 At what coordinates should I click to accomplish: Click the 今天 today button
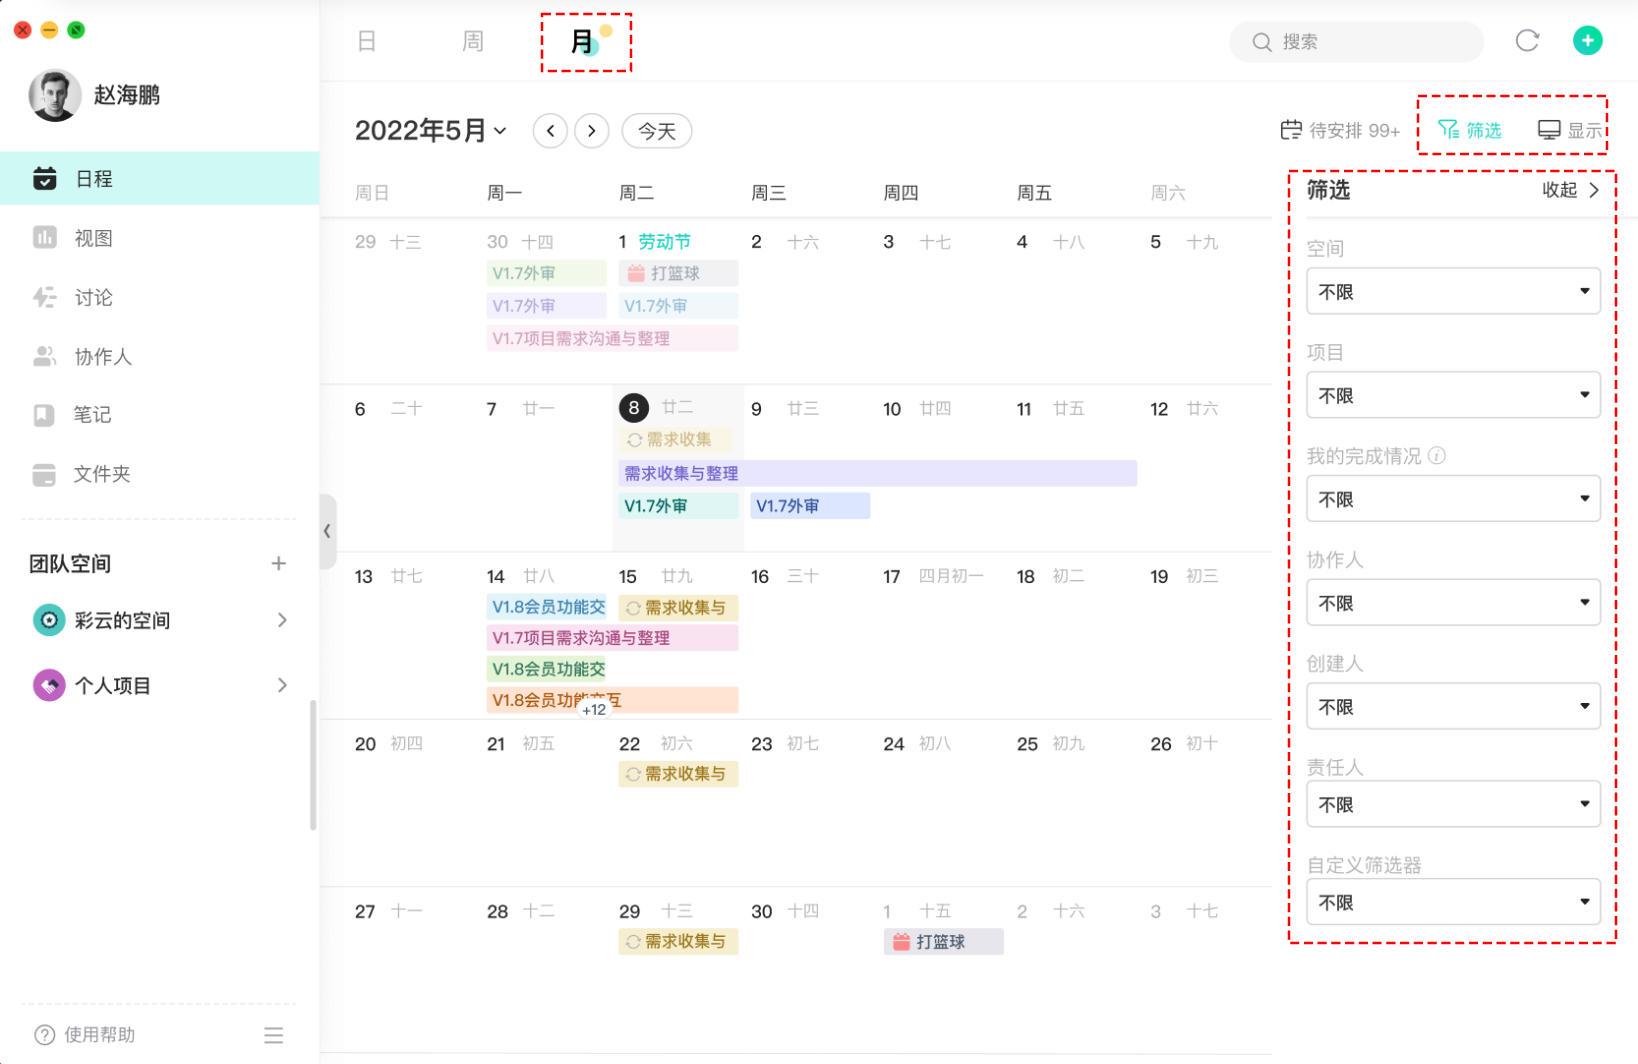[x=657, y=130]
